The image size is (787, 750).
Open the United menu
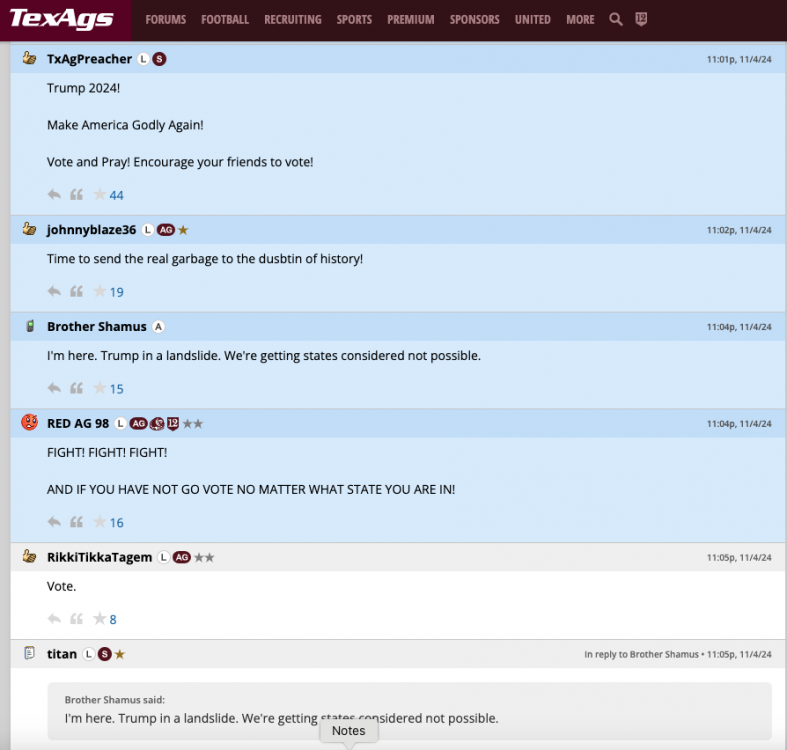click(533, 20)
